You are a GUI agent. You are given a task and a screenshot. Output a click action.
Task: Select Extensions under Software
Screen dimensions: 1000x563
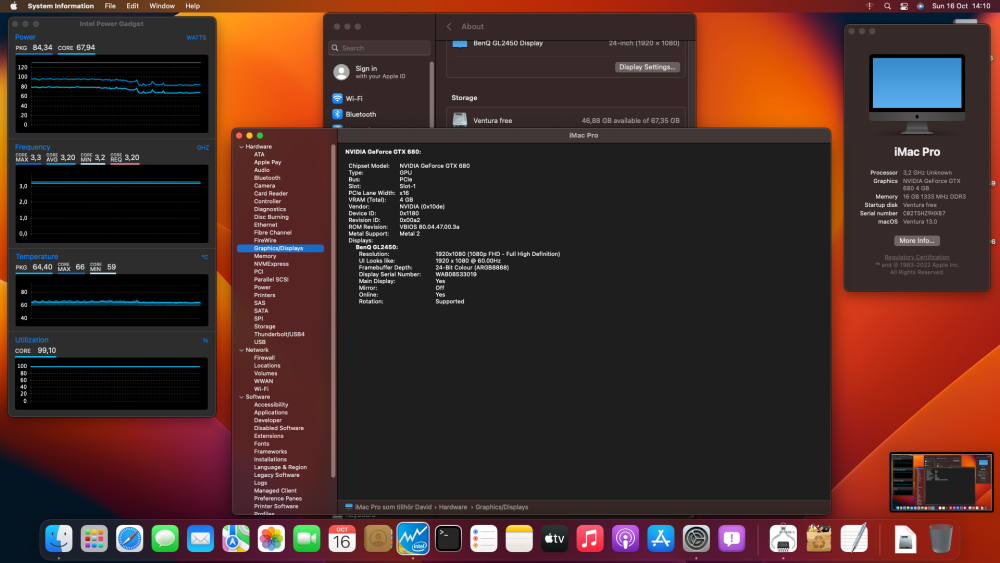point(268,436)
